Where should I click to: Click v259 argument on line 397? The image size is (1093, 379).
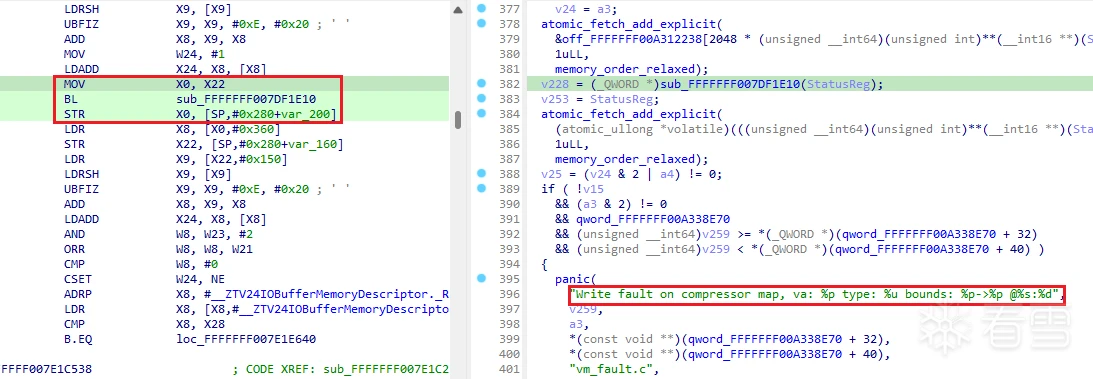tap(583, 309)
